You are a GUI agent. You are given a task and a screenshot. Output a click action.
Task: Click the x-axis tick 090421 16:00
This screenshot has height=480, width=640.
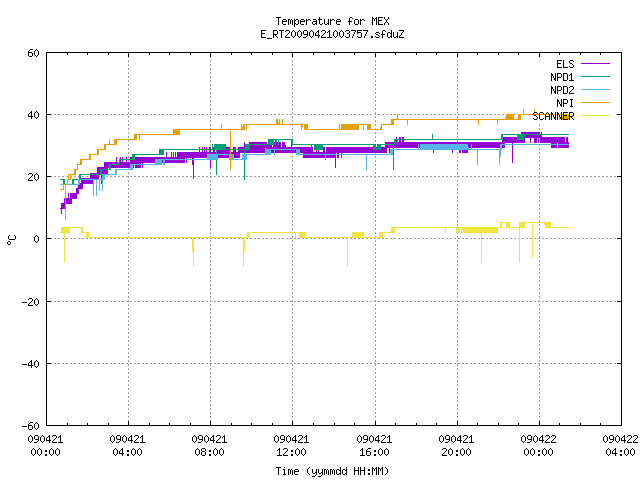(x=374, y=446)
